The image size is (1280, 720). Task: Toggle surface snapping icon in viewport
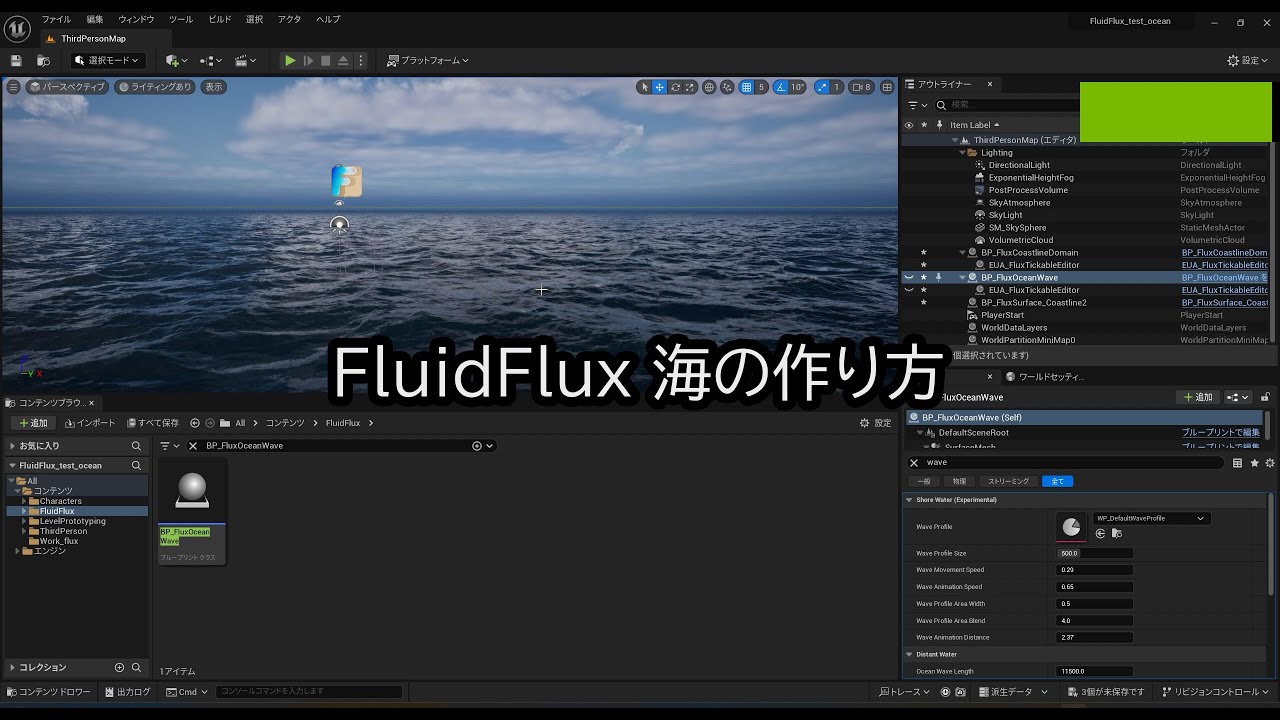point(727,87)
